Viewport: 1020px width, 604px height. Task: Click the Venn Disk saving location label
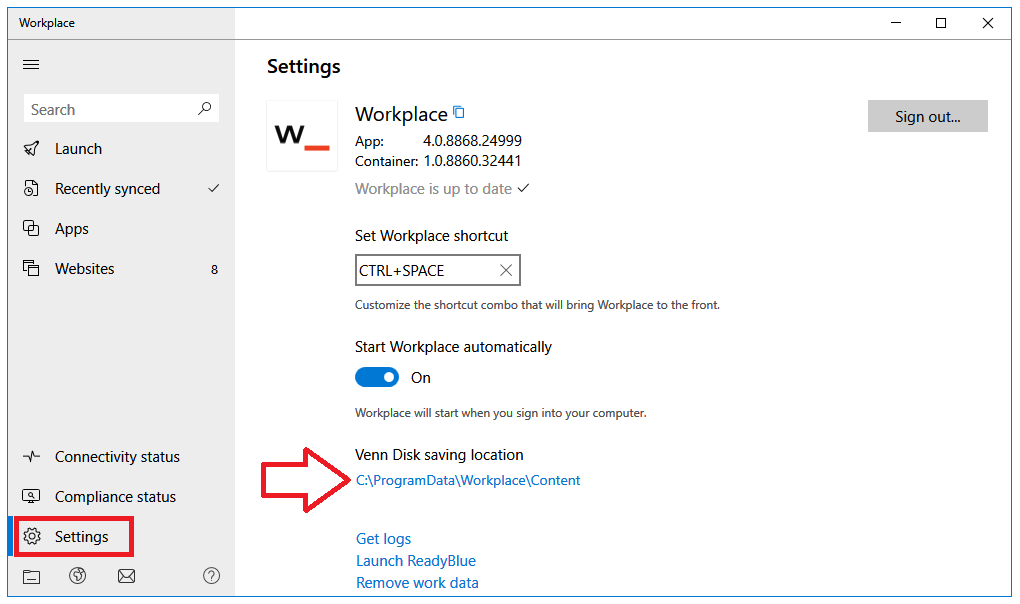439,455
